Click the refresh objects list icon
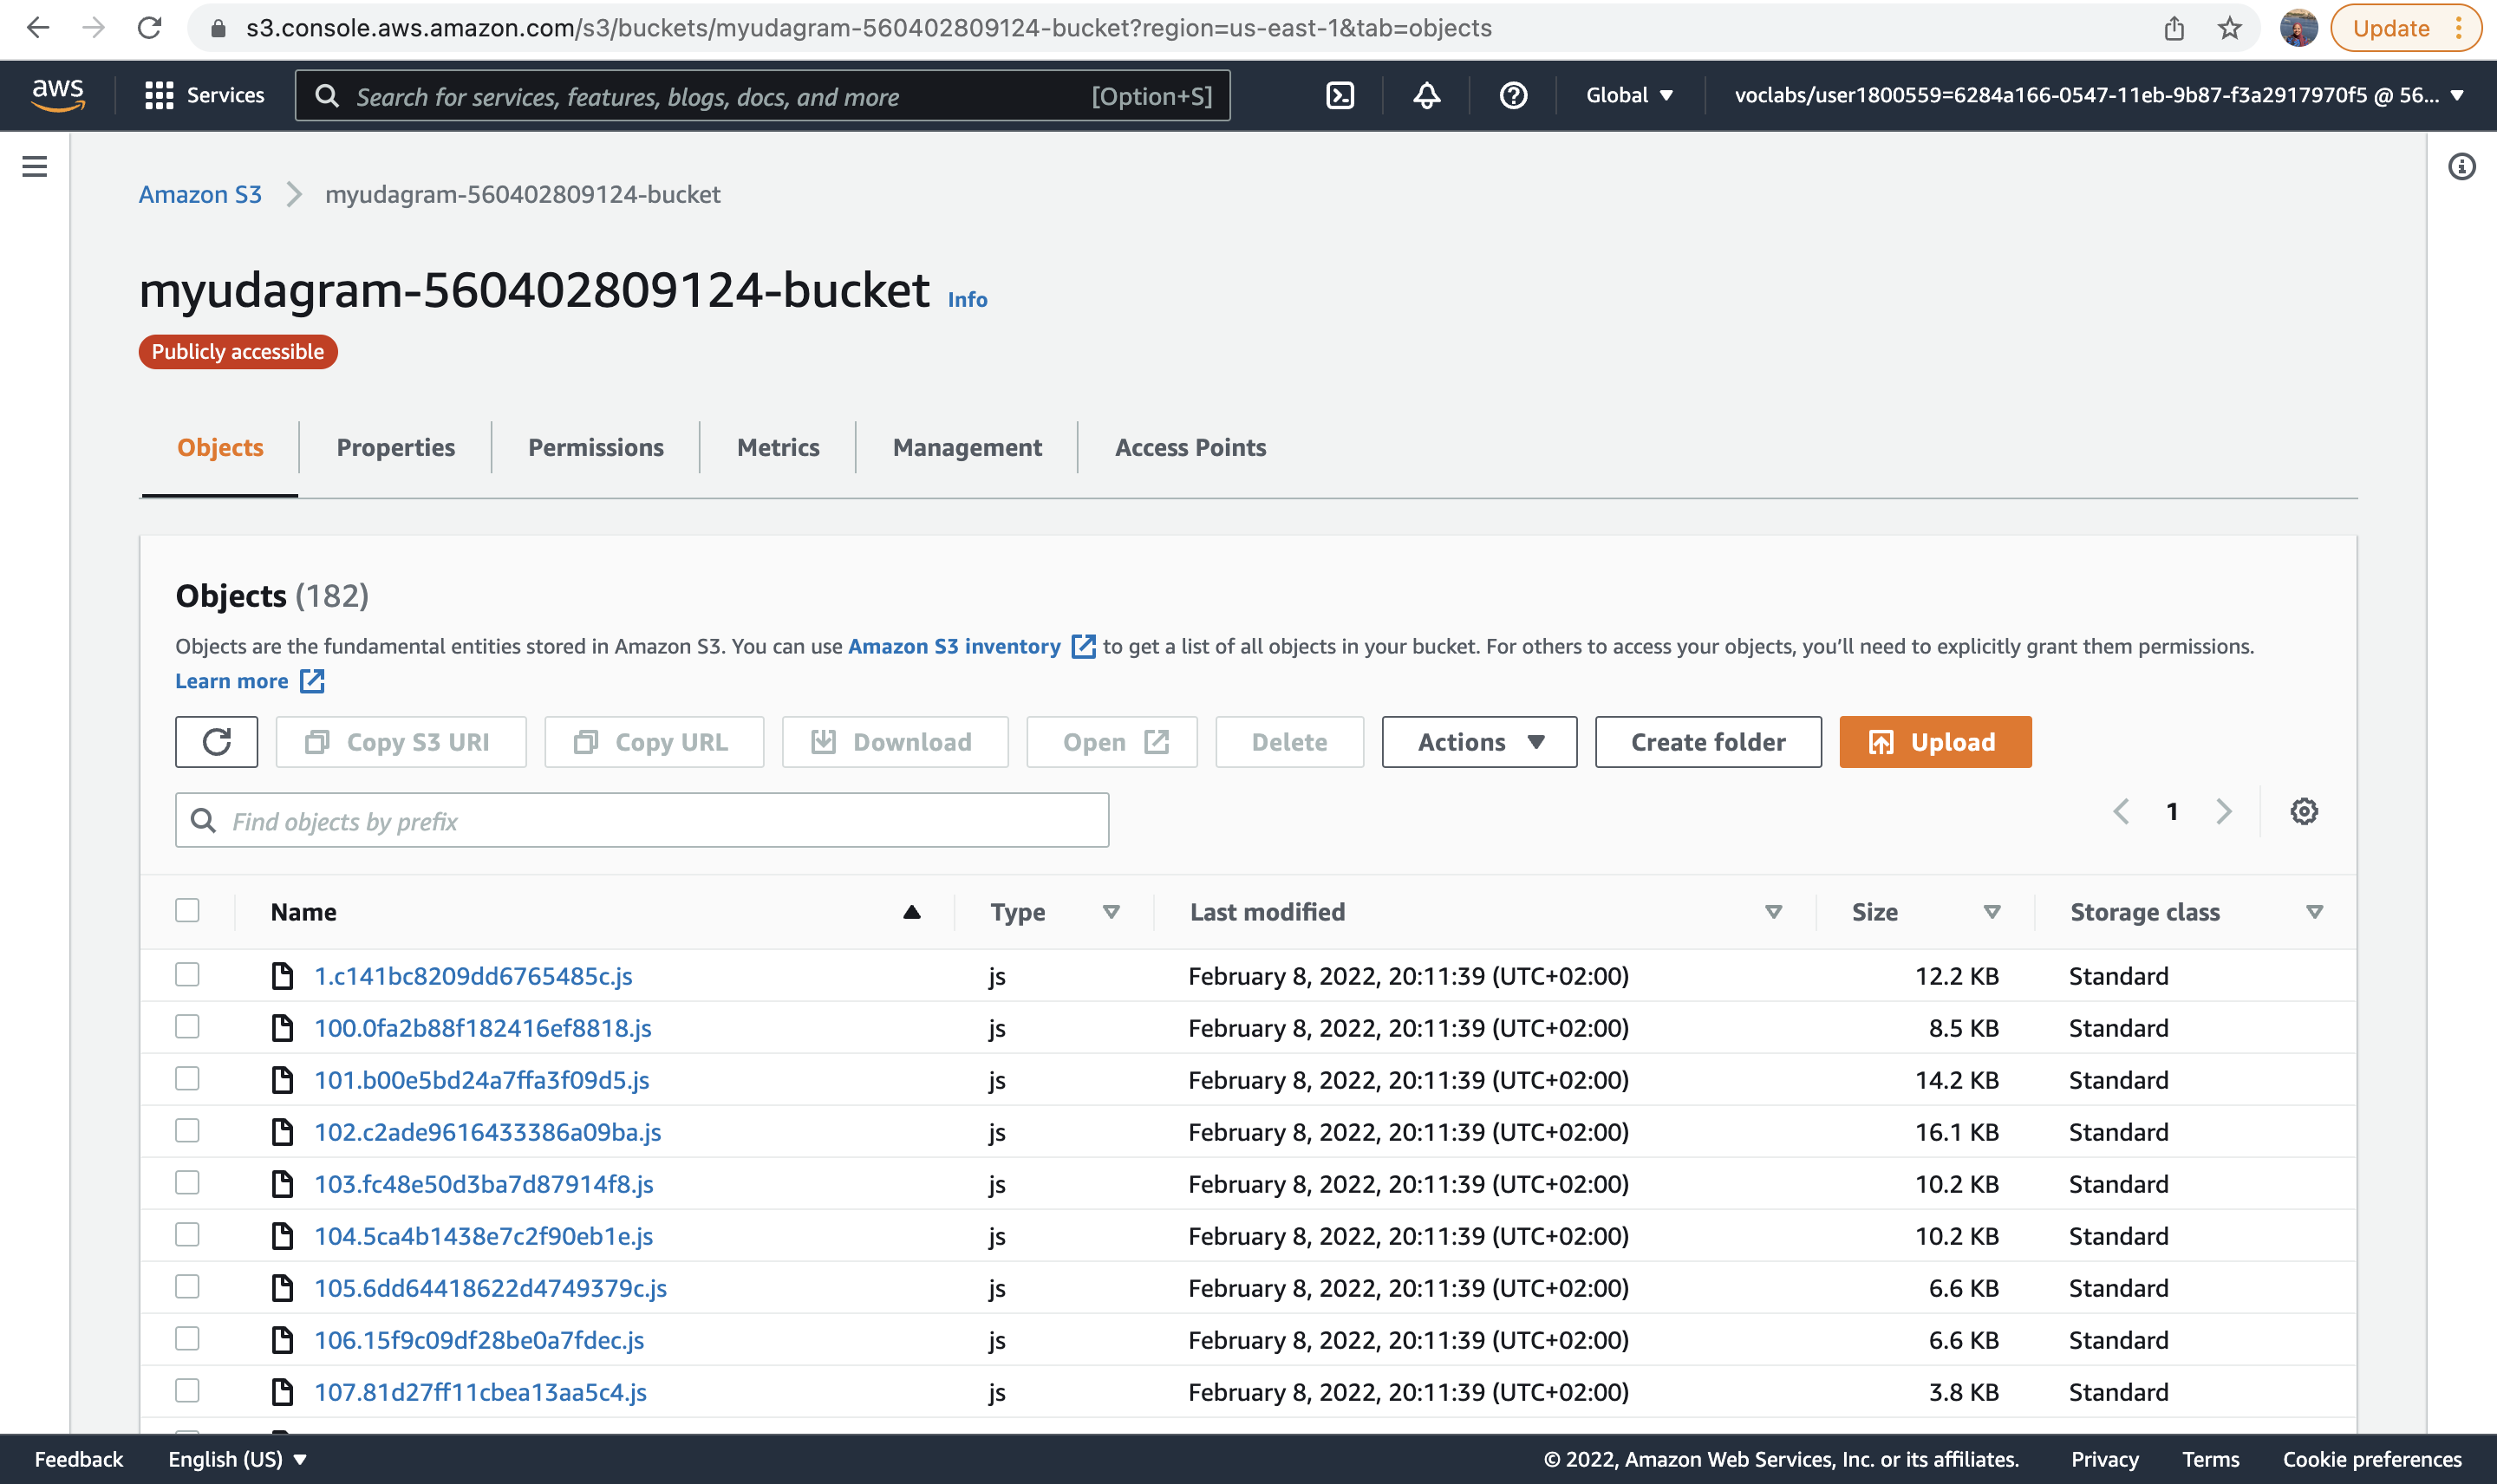The image size is (2497, 1484). (x=216, y=741)
